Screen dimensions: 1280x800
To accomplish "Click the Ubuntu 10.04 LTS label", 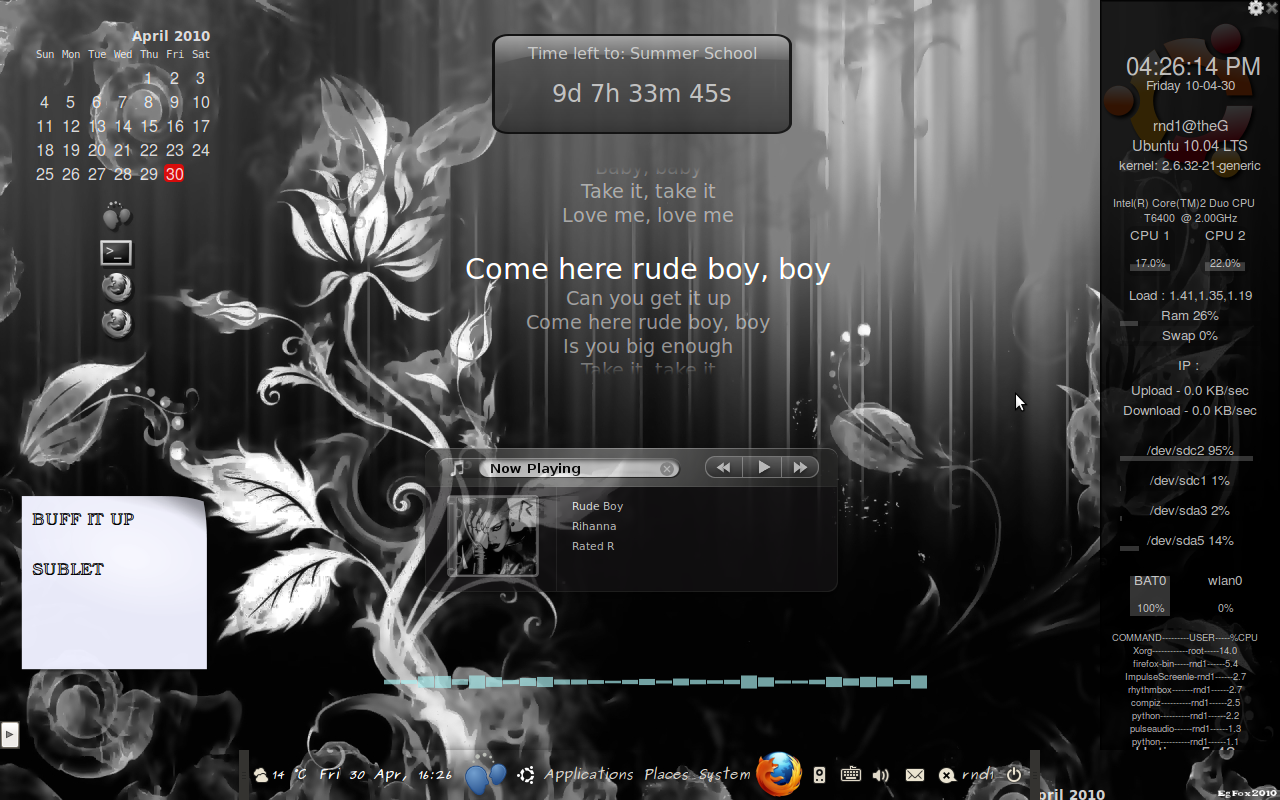I will coord(1190,146).
